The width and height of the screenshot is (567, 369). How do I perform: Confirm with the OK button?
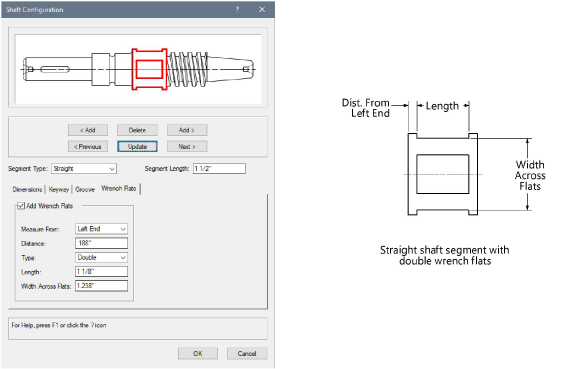coord(198,353)
